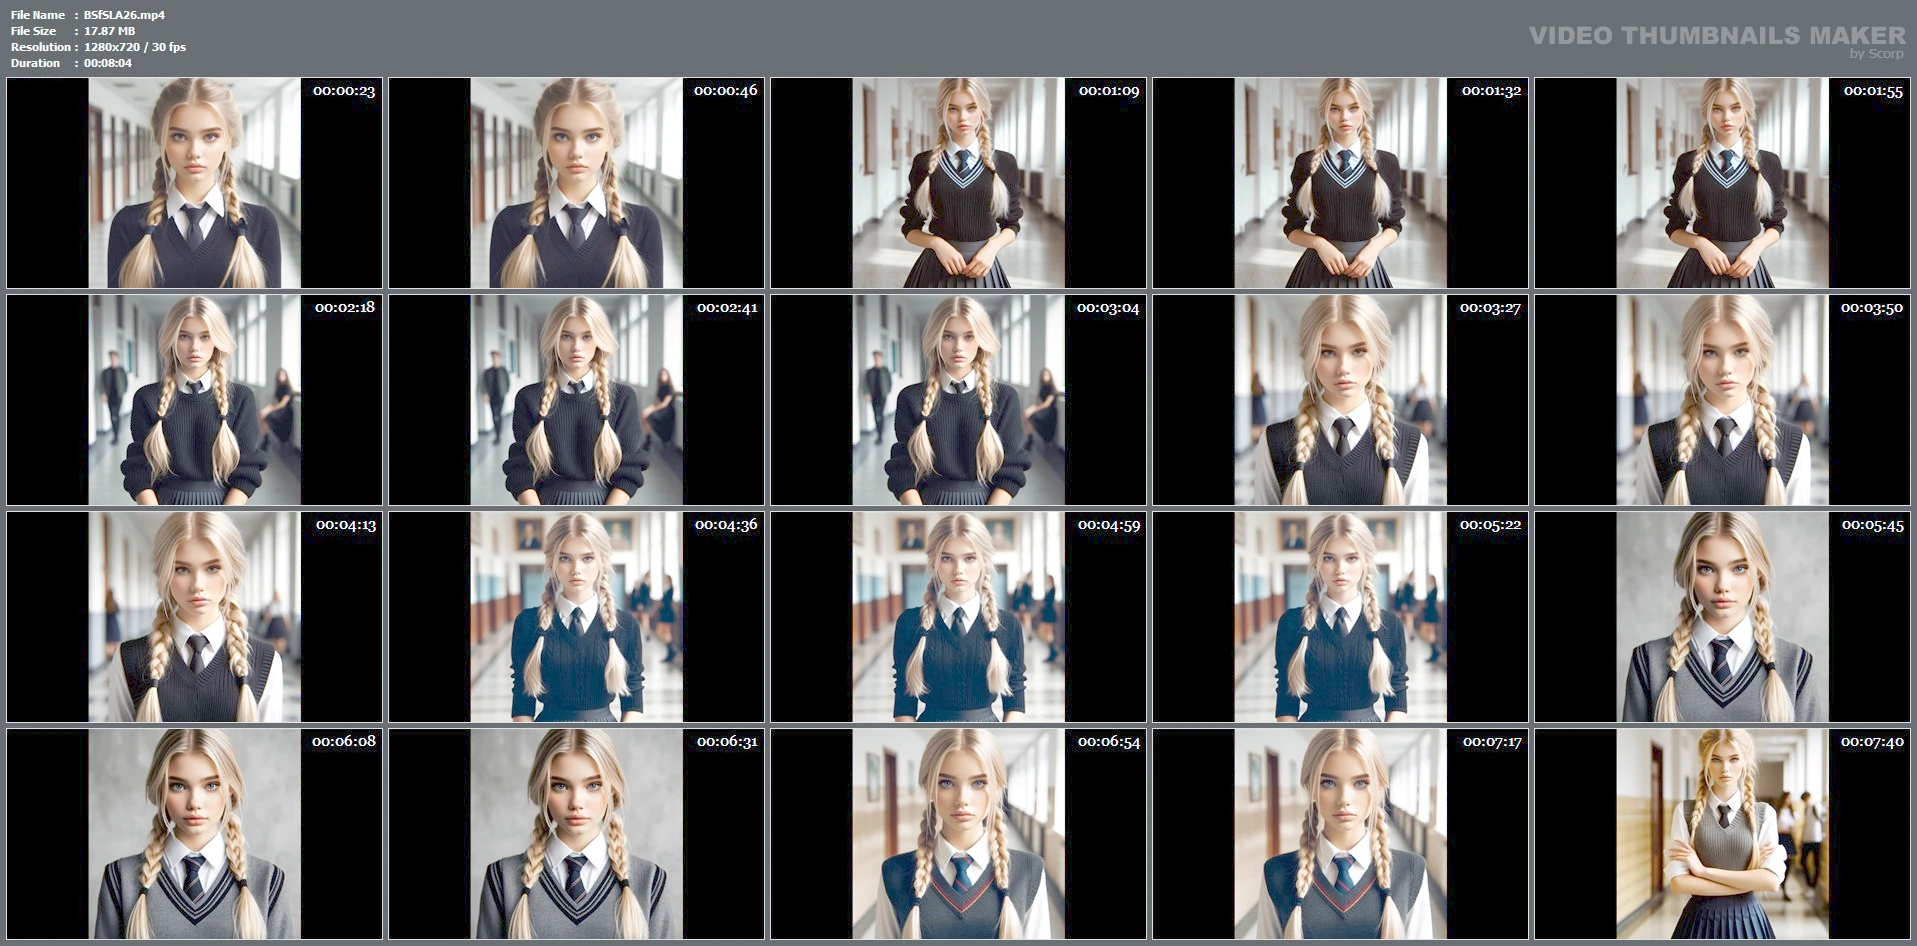1917x946 pixels.
Task: Open the frame stamped 00:03:27
Action: pos(1341,400)
